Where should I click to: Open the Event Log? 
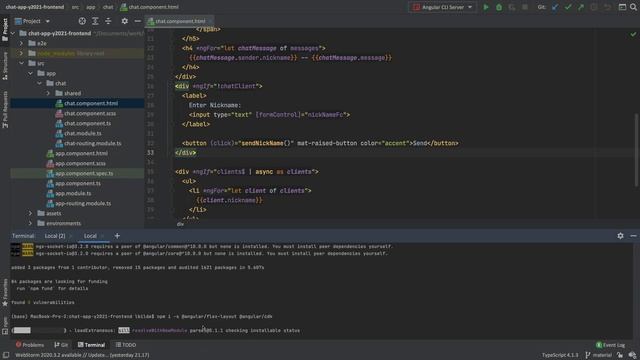click(x=610, y=345)
